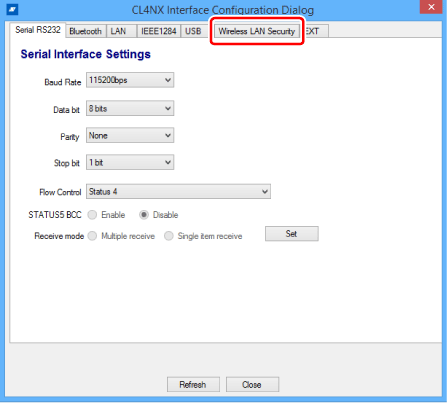Expand the Data bit combo box

130,109
